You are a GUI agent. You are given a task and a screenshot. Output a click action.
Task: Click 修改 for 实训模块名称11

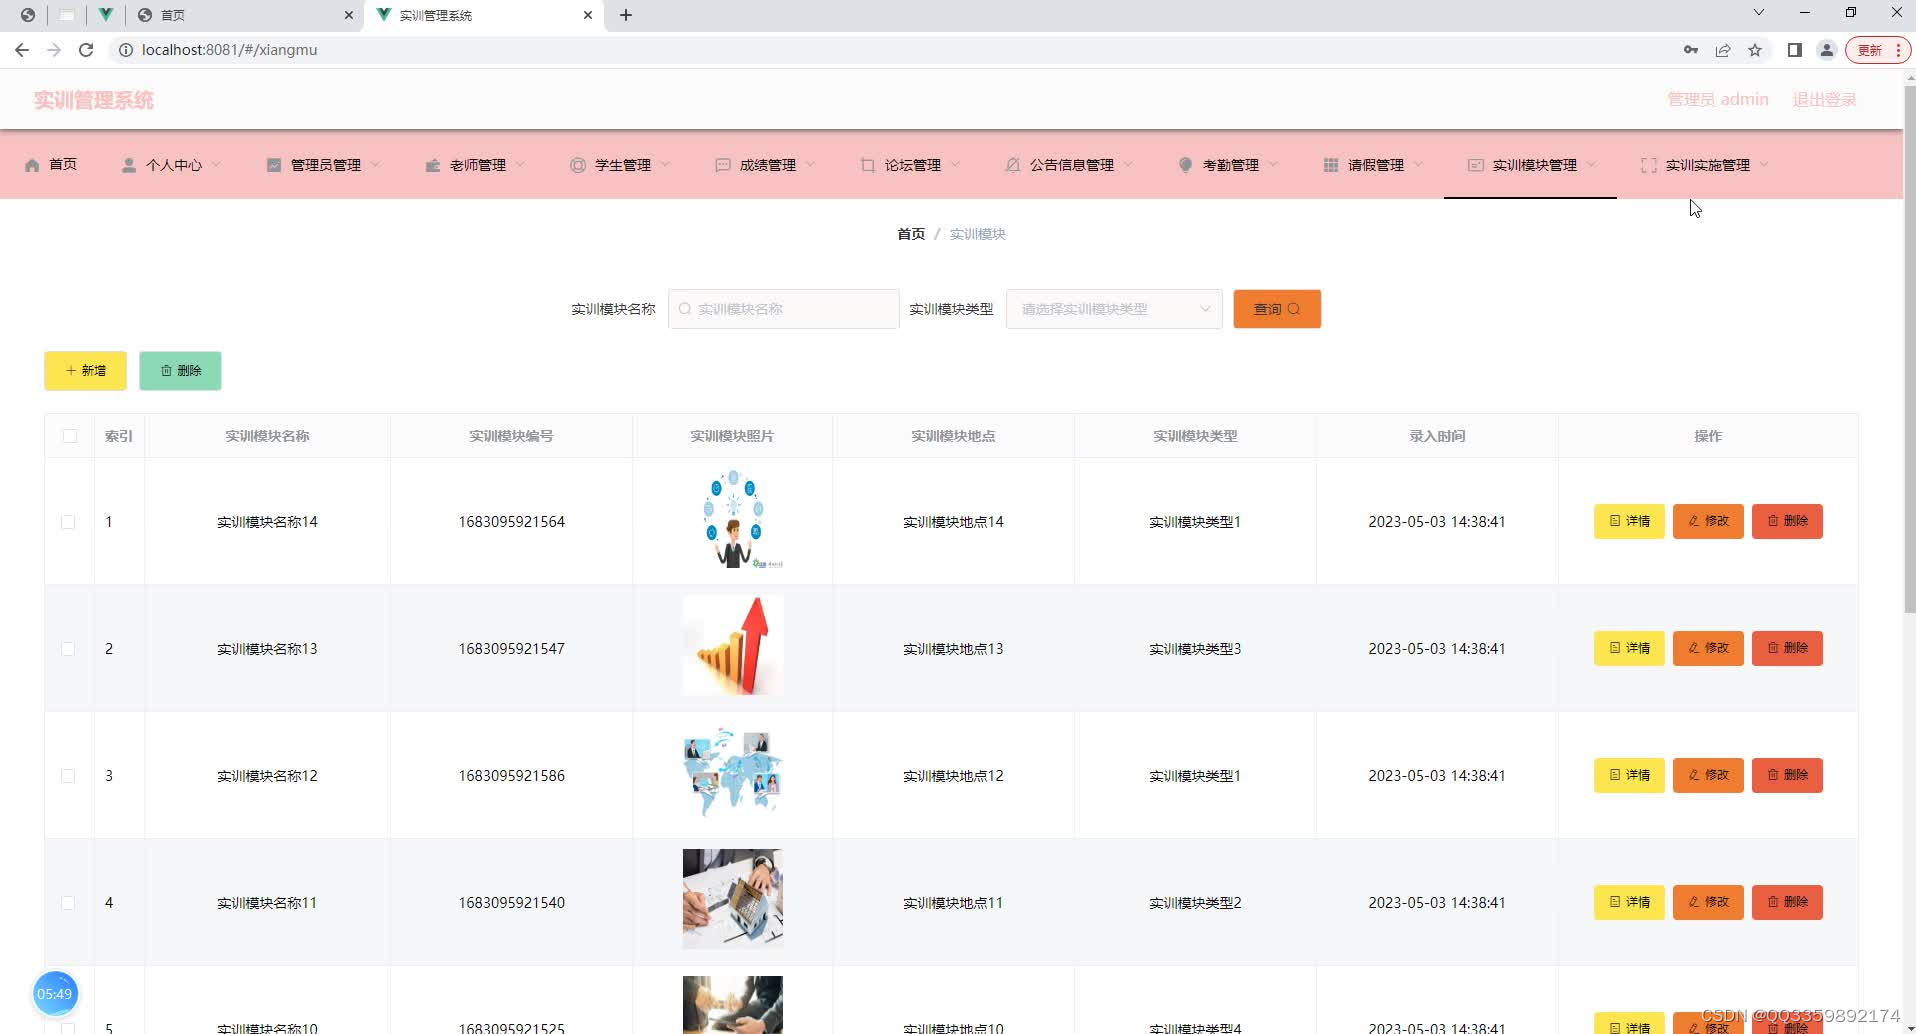click(1708, 902)
